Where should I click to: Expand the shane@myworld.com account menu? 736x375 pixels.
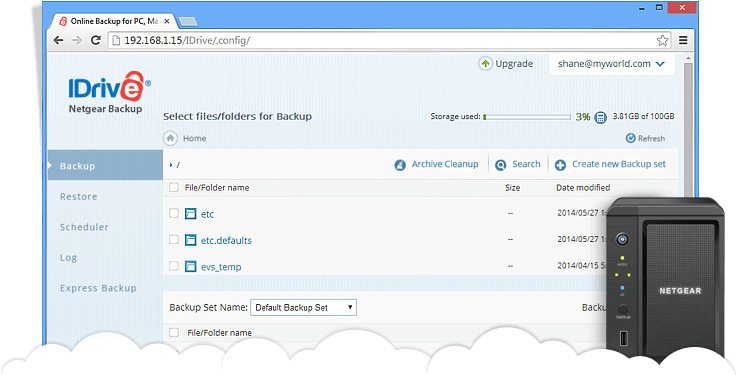pyautogui.click(x=612, y=64)
